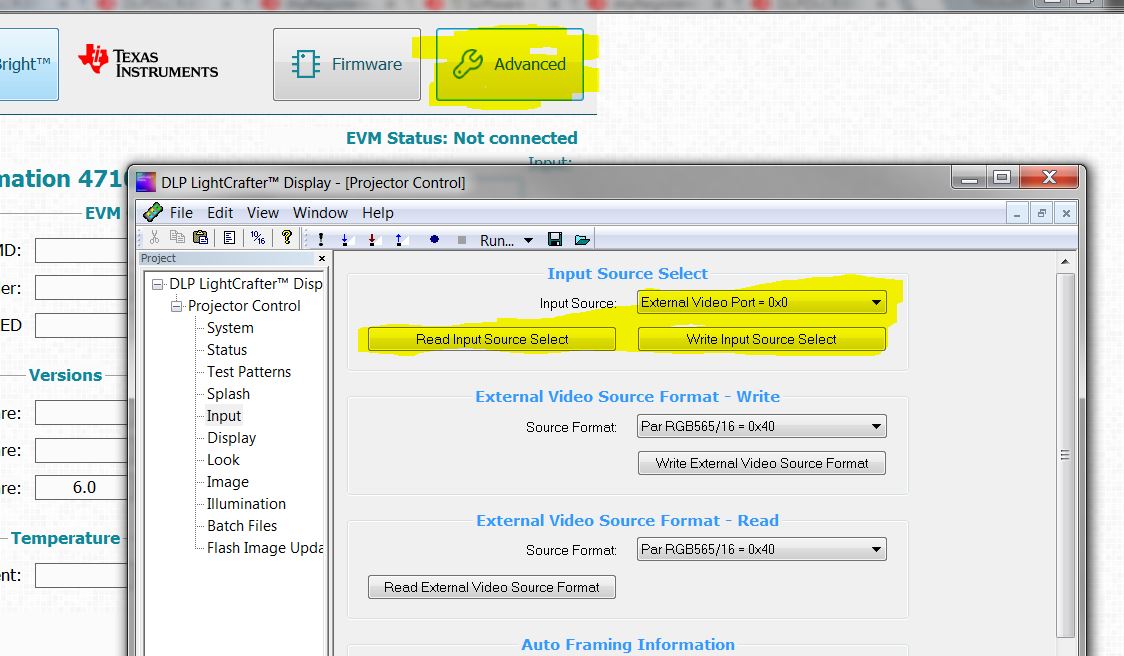Click Write External Video Source Format button
1124x656 pixels.
click(x=761, y=463)
